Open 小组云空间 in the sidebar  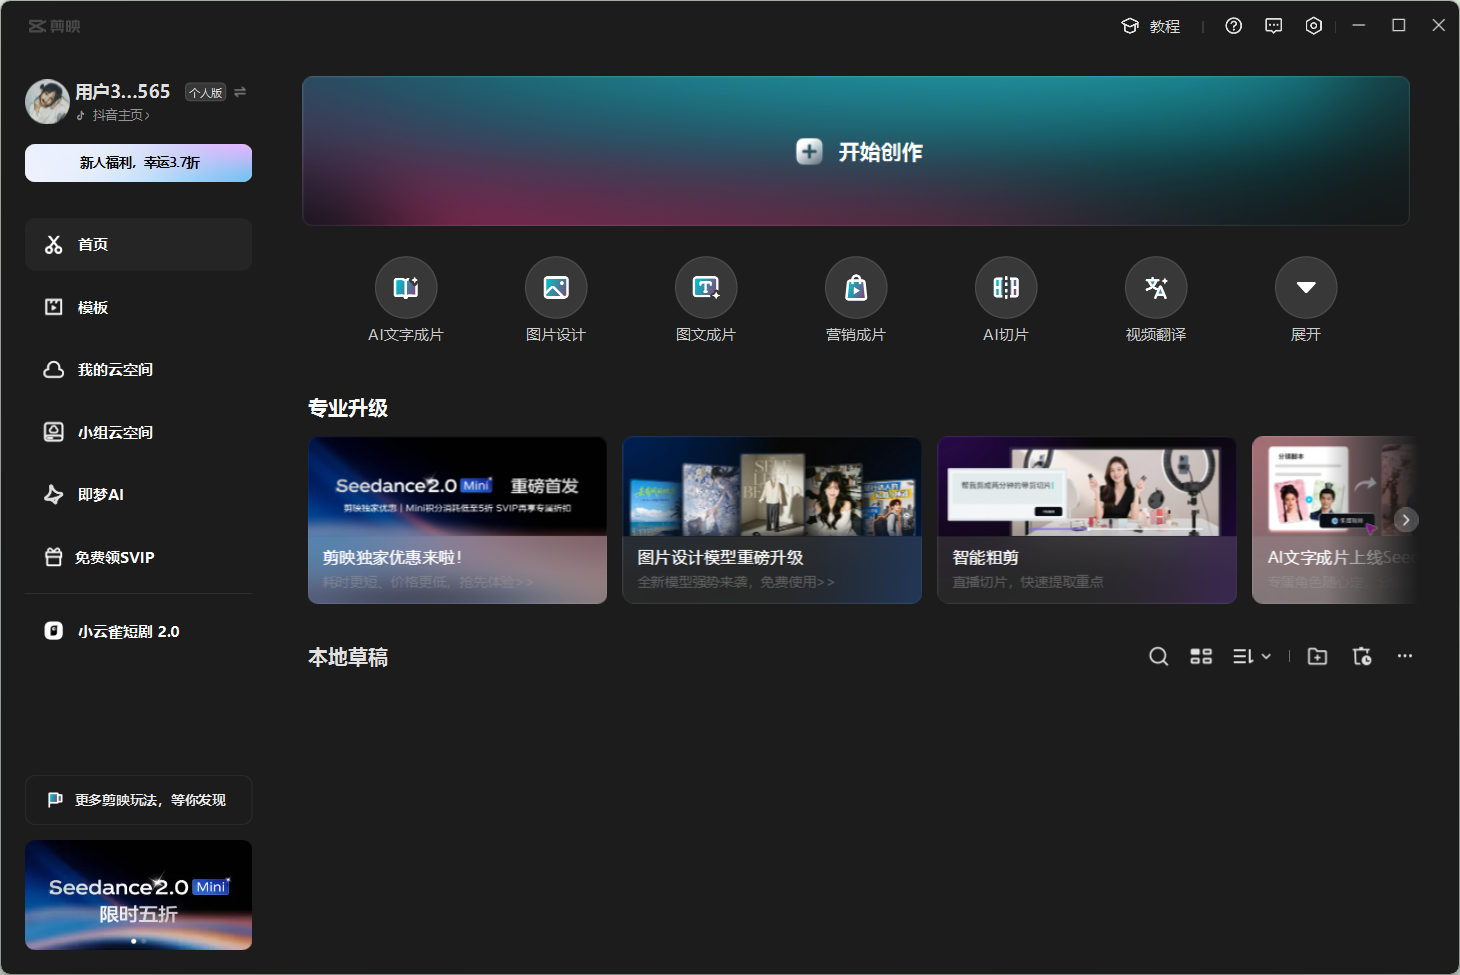[x=138, y=432]
